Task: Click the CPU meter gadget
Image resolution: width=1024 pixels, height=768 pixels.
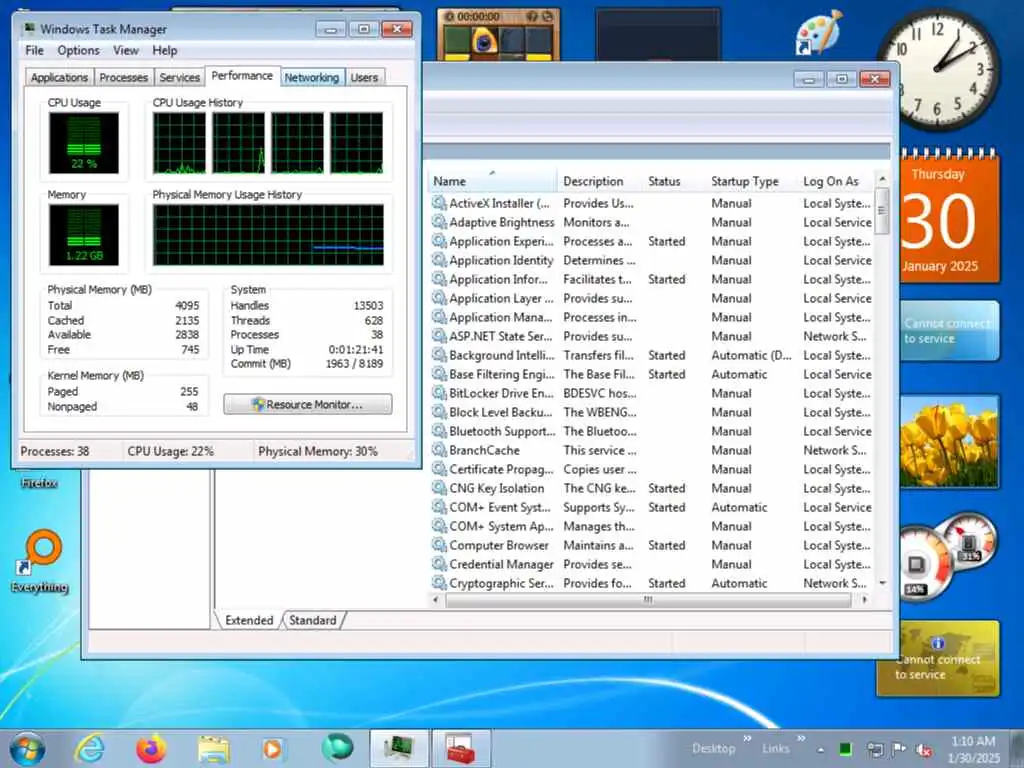Action: tap(946, 556)
